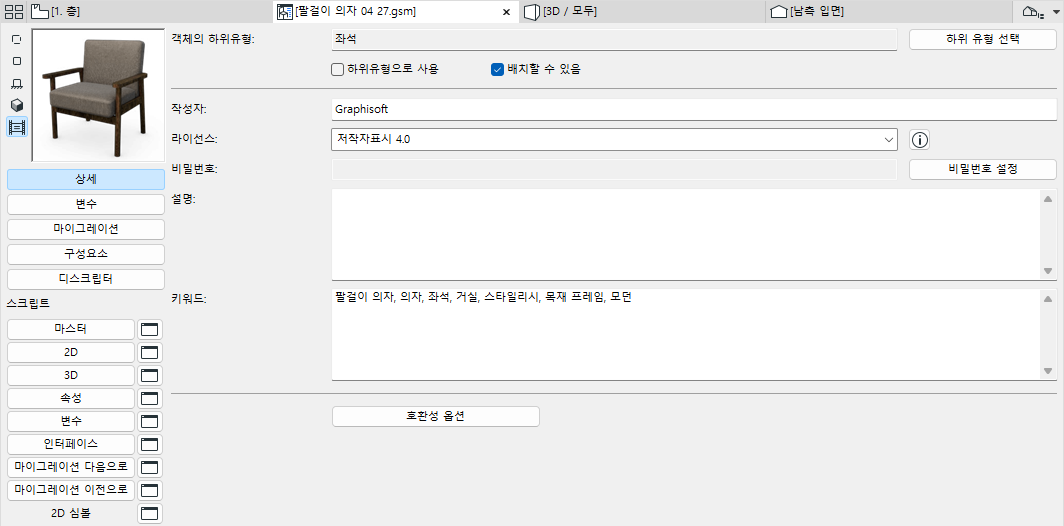Open the 디스크립터 section
Screen dimensions: 1064x526
(86, 279)
